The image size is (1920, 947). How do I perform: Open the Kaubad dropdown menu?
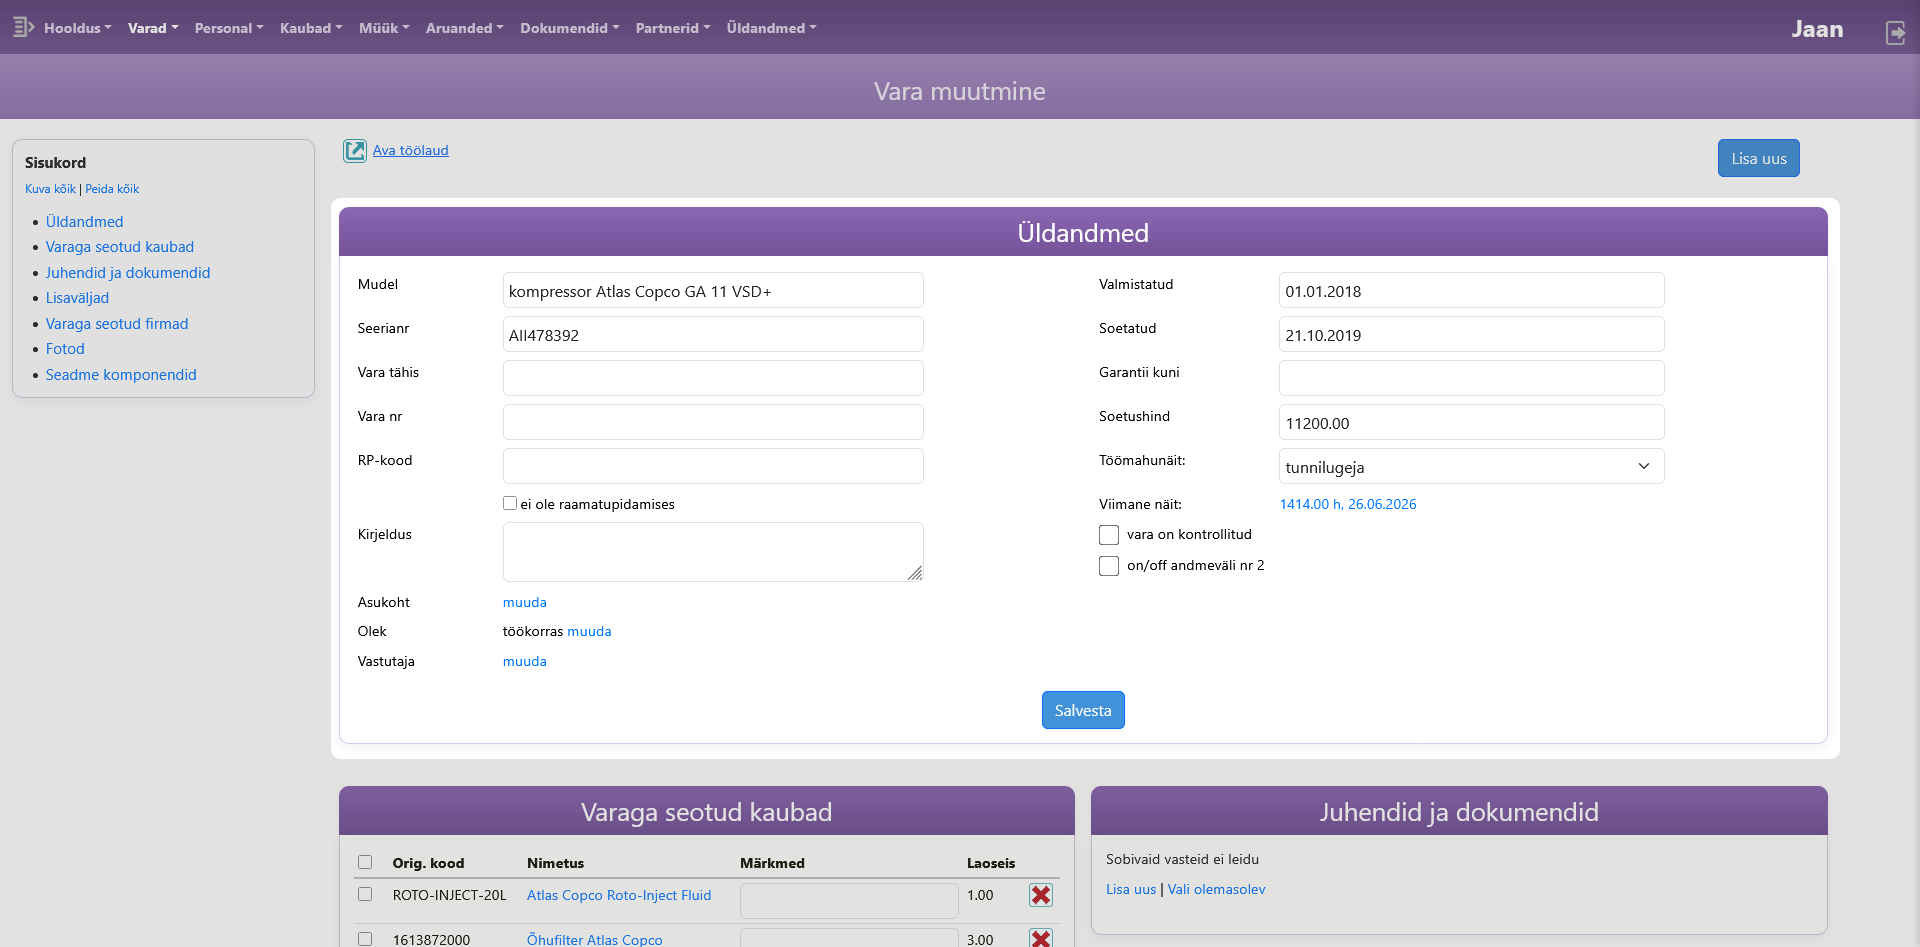(x=311, y=28)
